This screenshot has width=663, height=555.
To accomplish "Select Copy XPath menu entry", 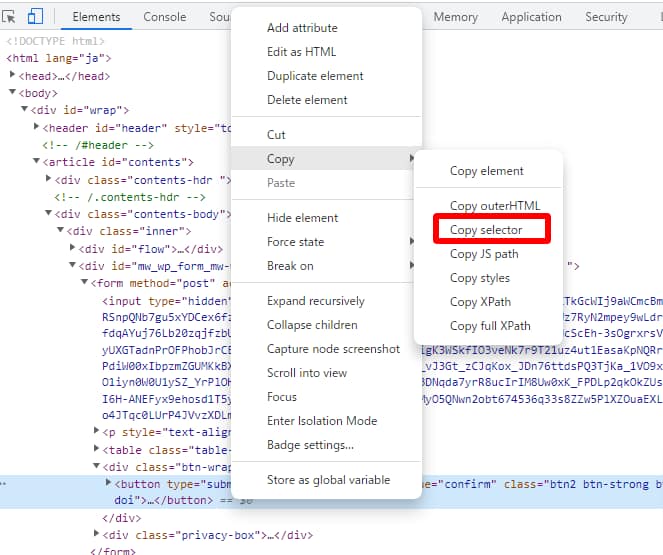I will pyautogui.click(x=480, y=302).
